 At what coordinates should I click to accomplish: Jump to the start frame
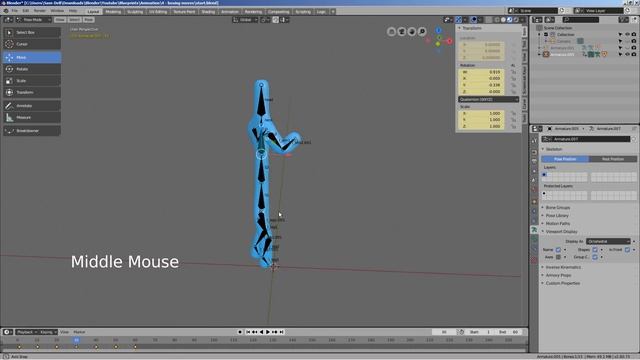248,332
